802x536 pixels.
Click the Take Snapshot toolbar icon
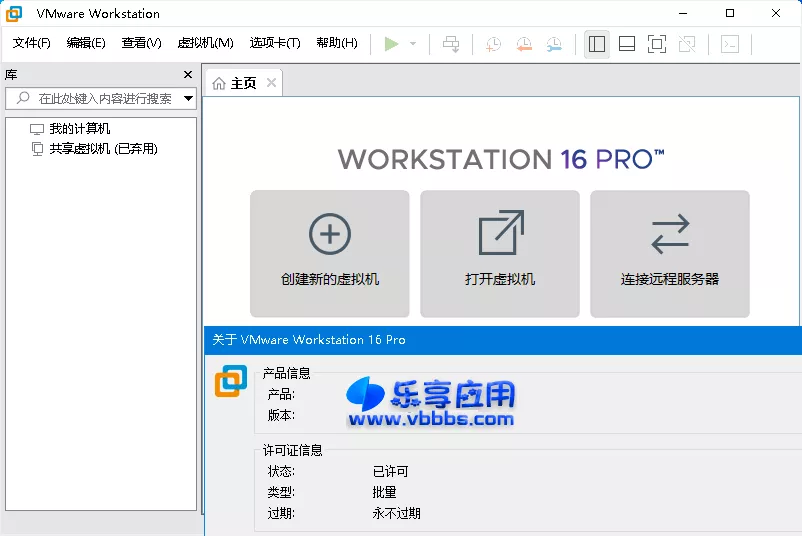493,44
